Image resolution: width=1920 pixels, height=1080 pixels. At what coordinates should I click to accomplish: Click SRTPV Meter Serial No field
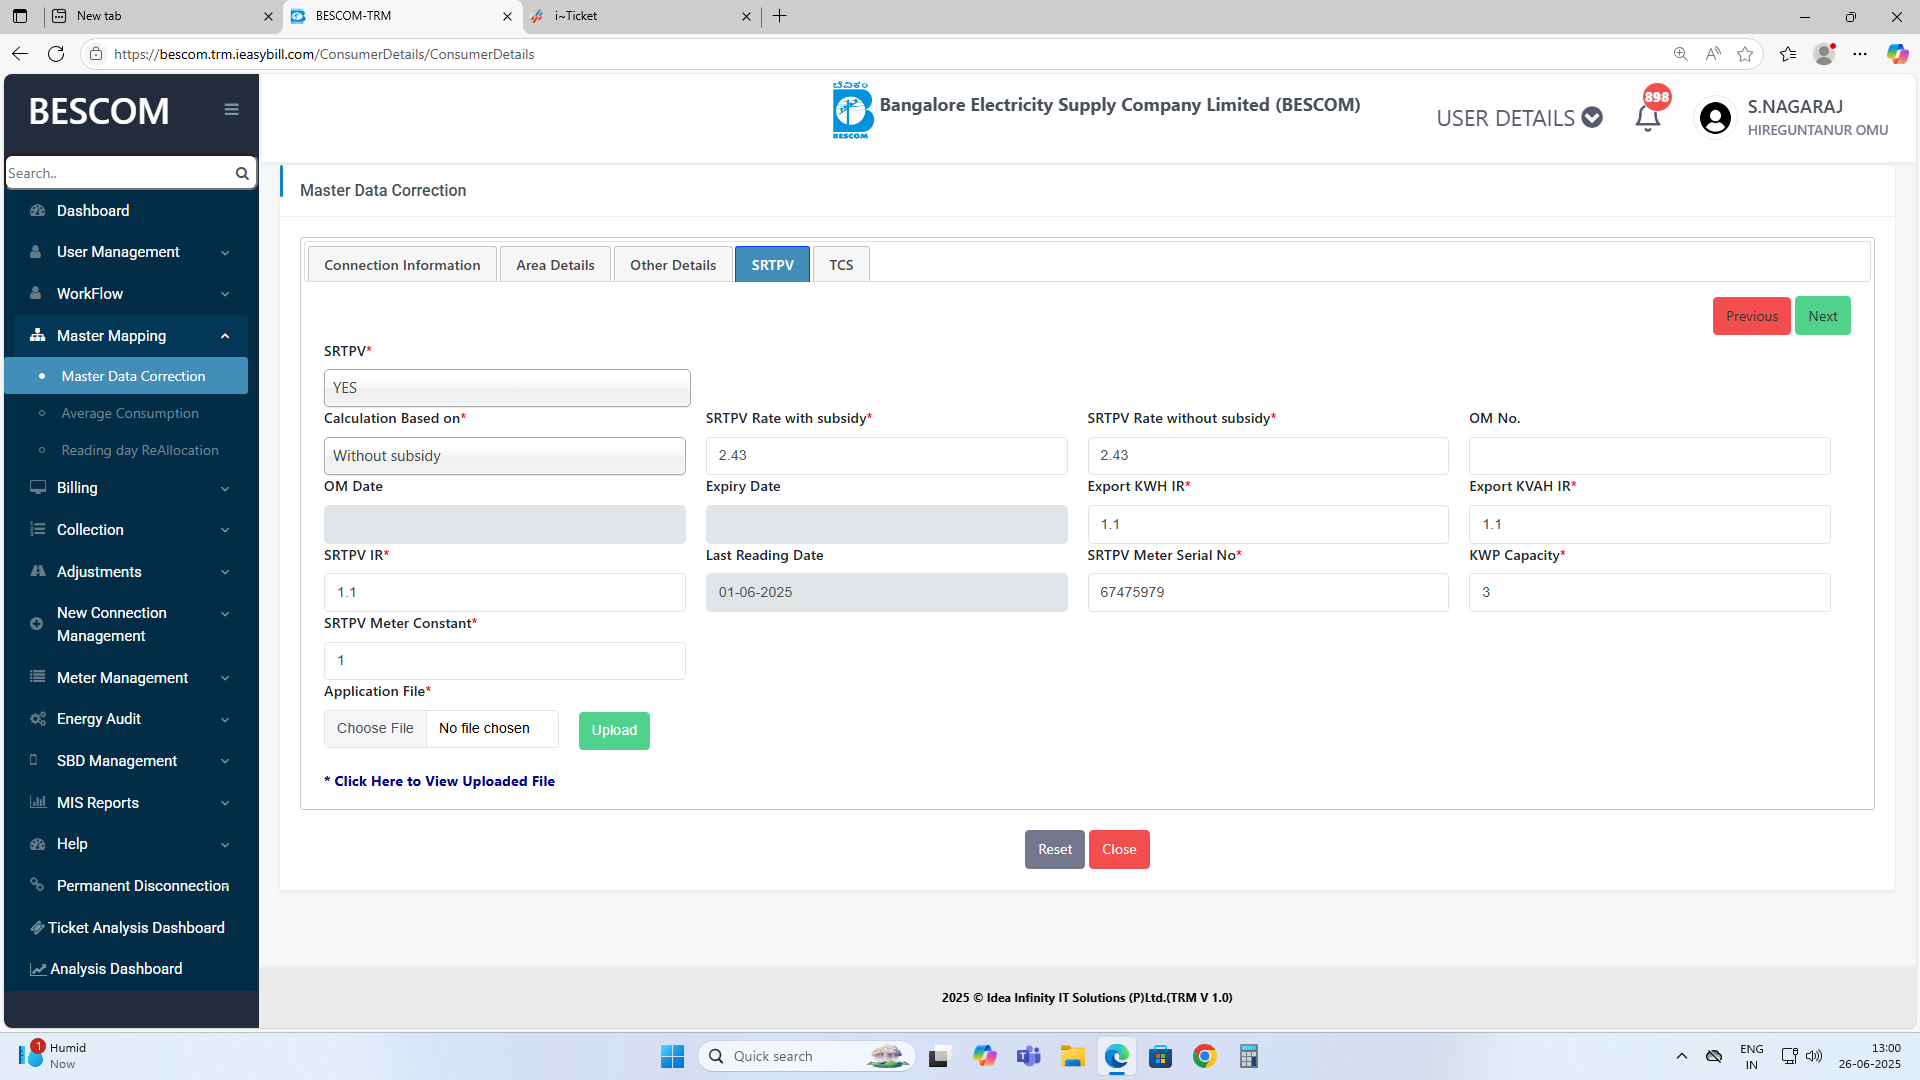pyautogui.click(x=1268, y=593)
